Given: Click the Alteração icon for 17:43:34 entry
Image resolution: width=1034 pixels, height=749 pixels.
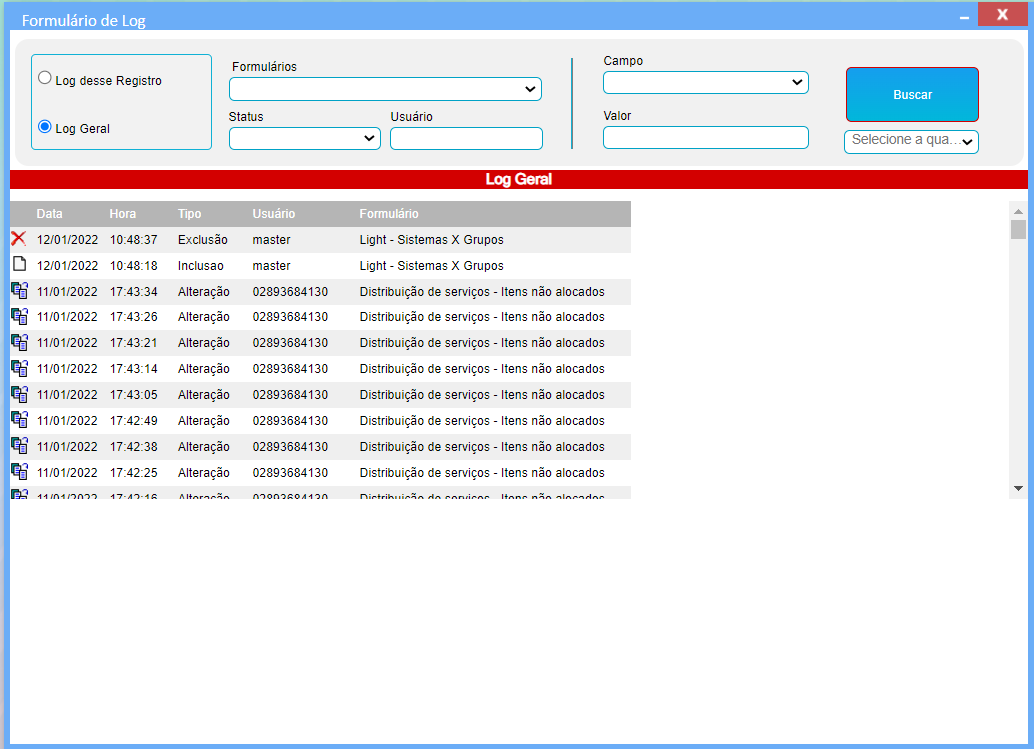Looking at the screenshot, I should [x=19, y=291].
